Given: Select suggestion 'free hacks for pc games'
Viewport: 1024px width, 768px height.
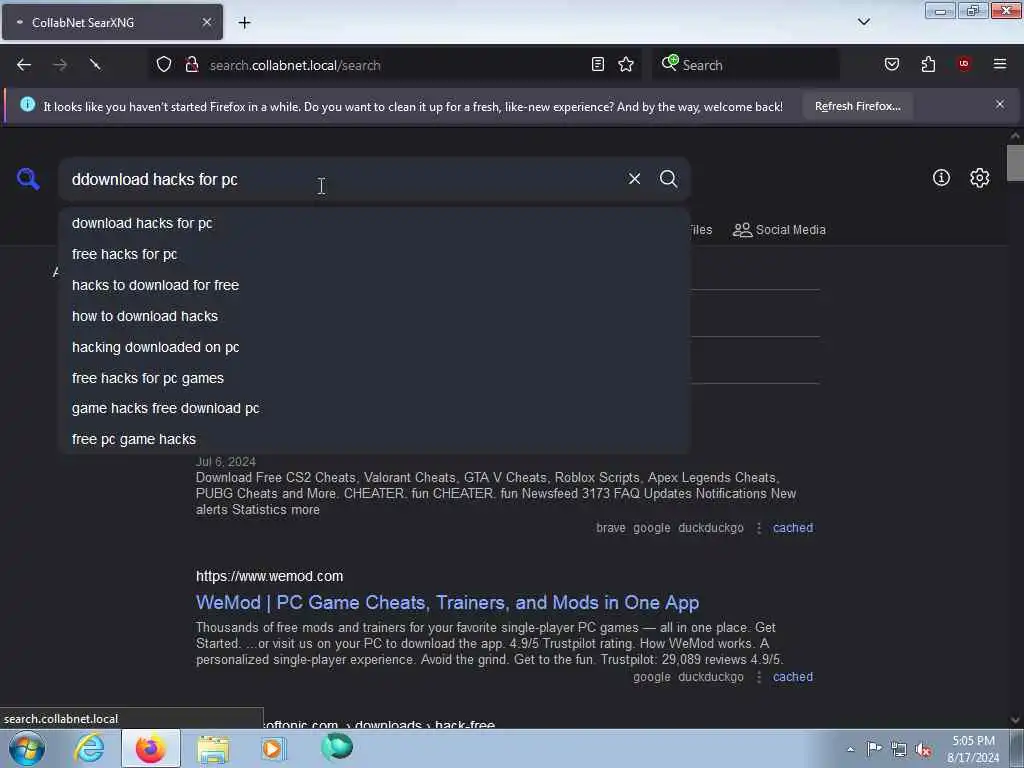Looking at the screenshot, I should pos(374,378).
